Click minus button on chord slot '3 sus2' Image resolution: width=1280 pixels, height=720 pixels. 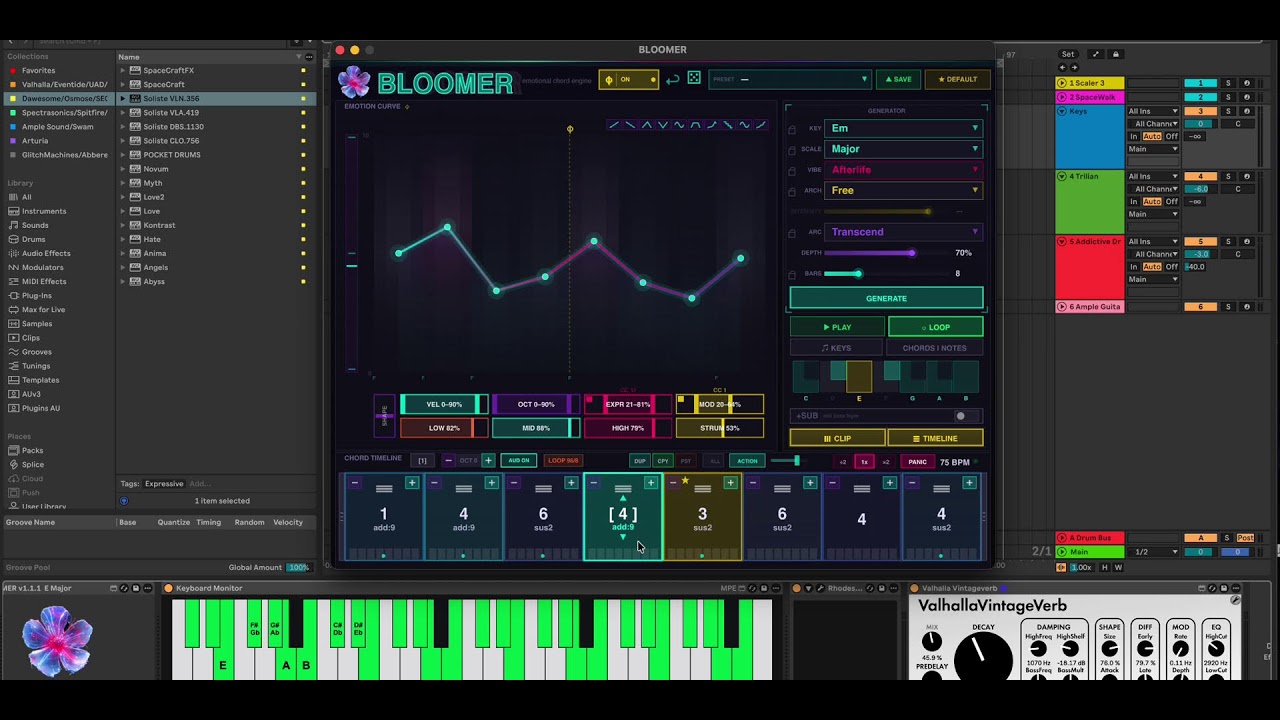(x=673, y=483)
